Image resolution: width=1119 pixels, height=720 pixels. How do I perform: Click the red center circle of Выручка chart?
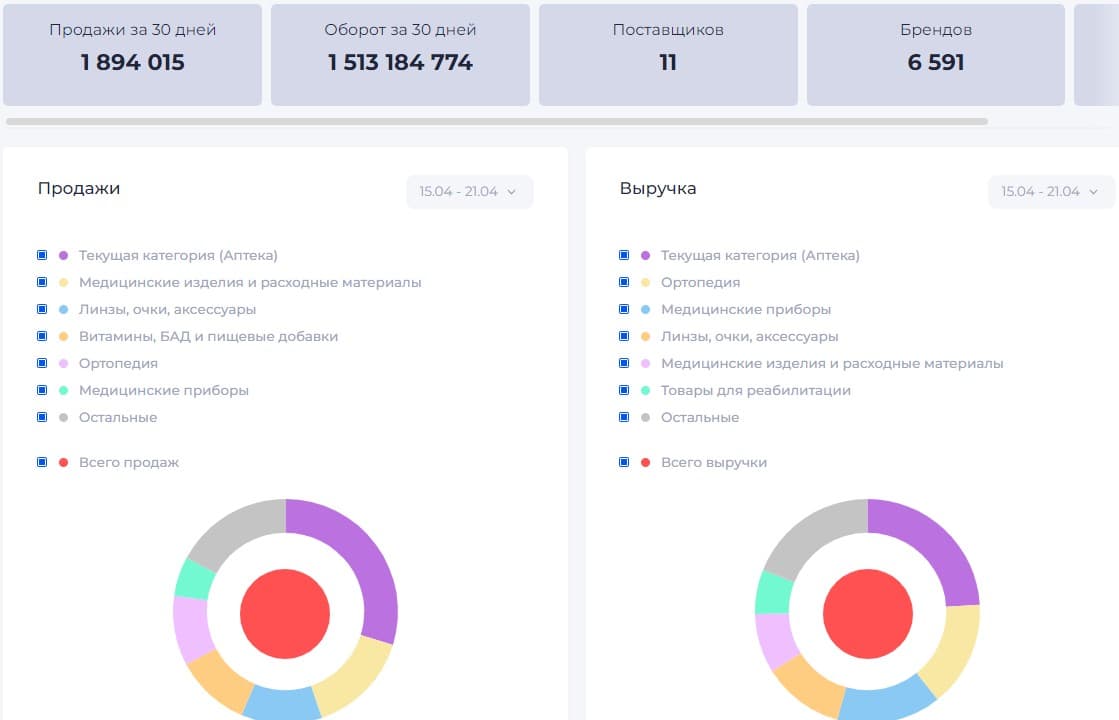868,614
